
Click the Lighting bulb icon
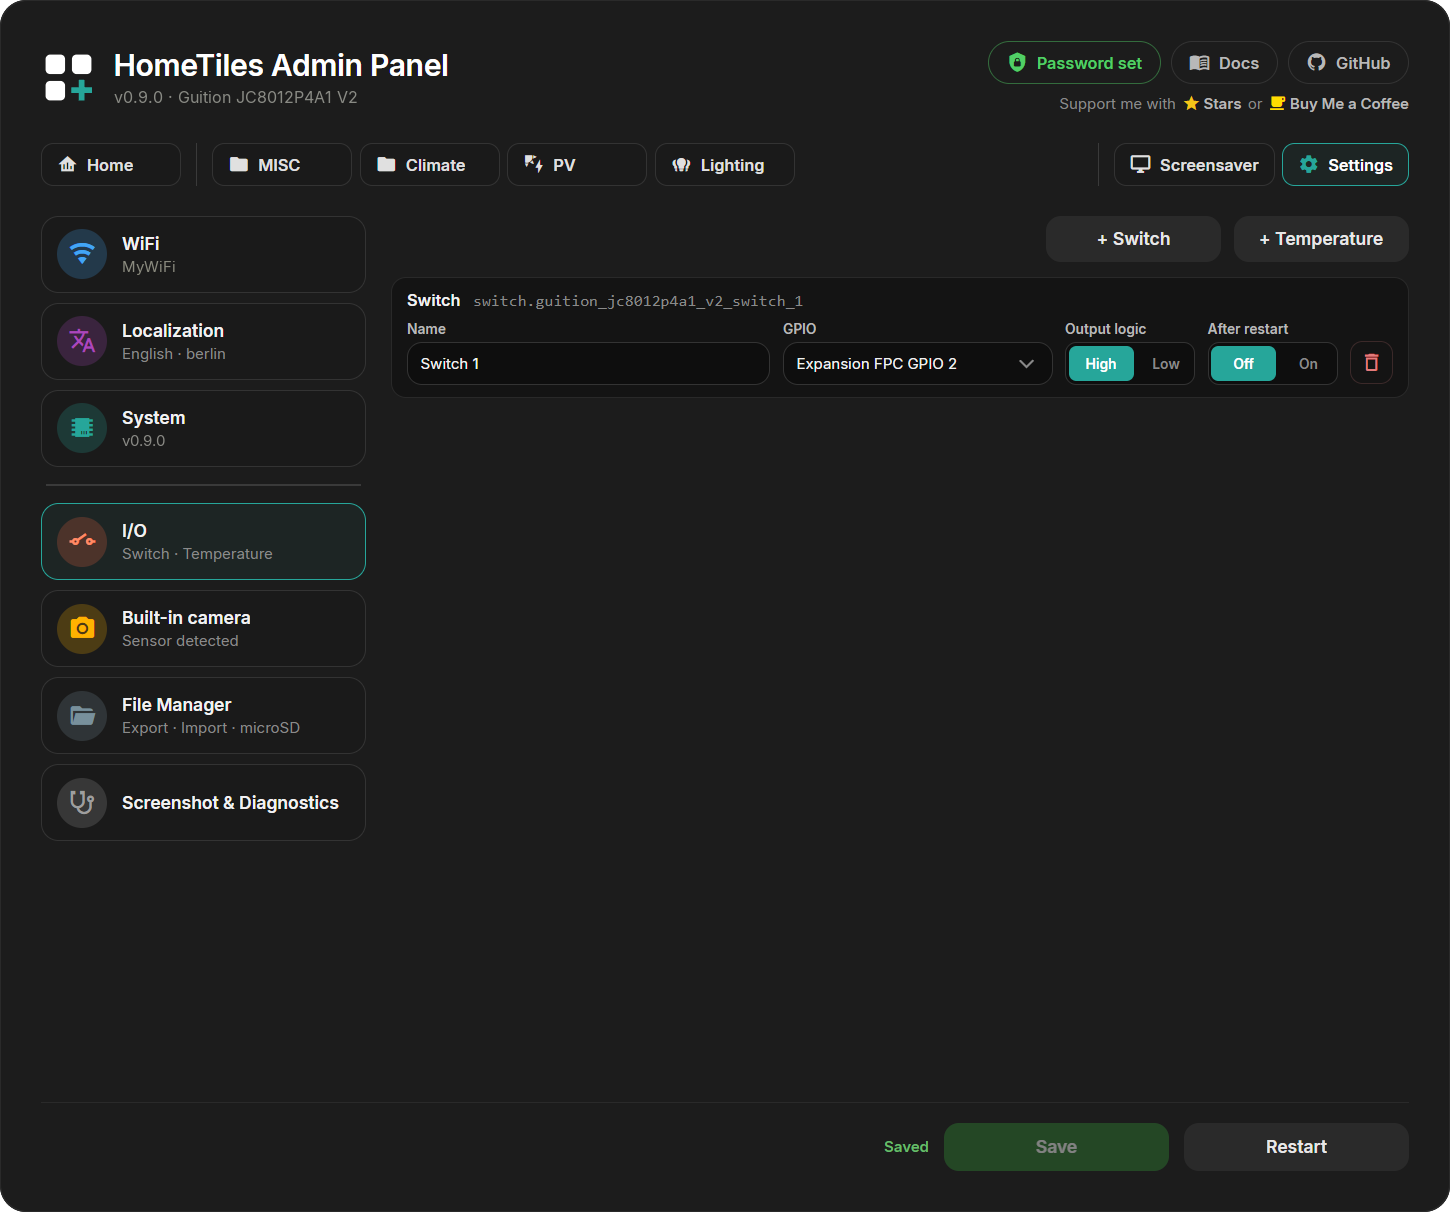(681, 165)
